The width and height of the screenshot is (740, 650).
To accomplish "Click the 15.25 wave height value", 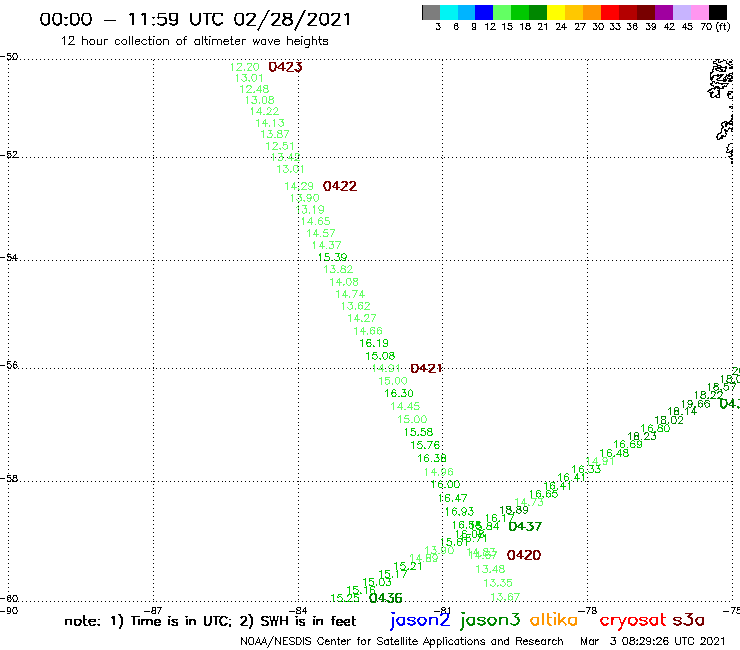I will pyautogui.click(x=345, y=598).
